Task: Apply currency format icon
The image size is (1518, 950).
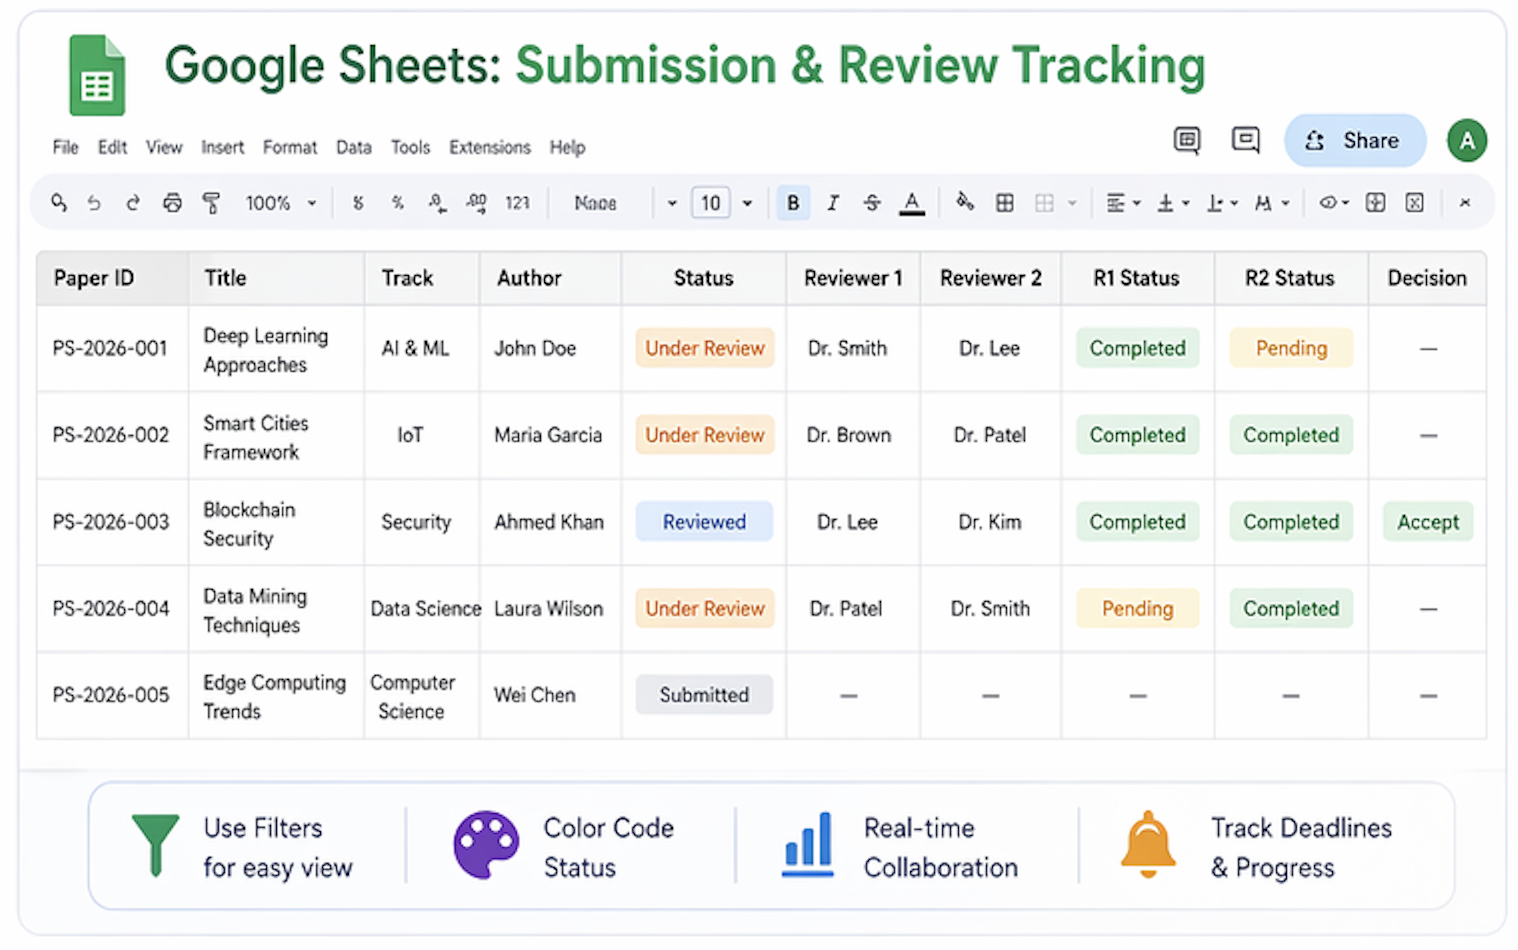Action: coord(357,203)
